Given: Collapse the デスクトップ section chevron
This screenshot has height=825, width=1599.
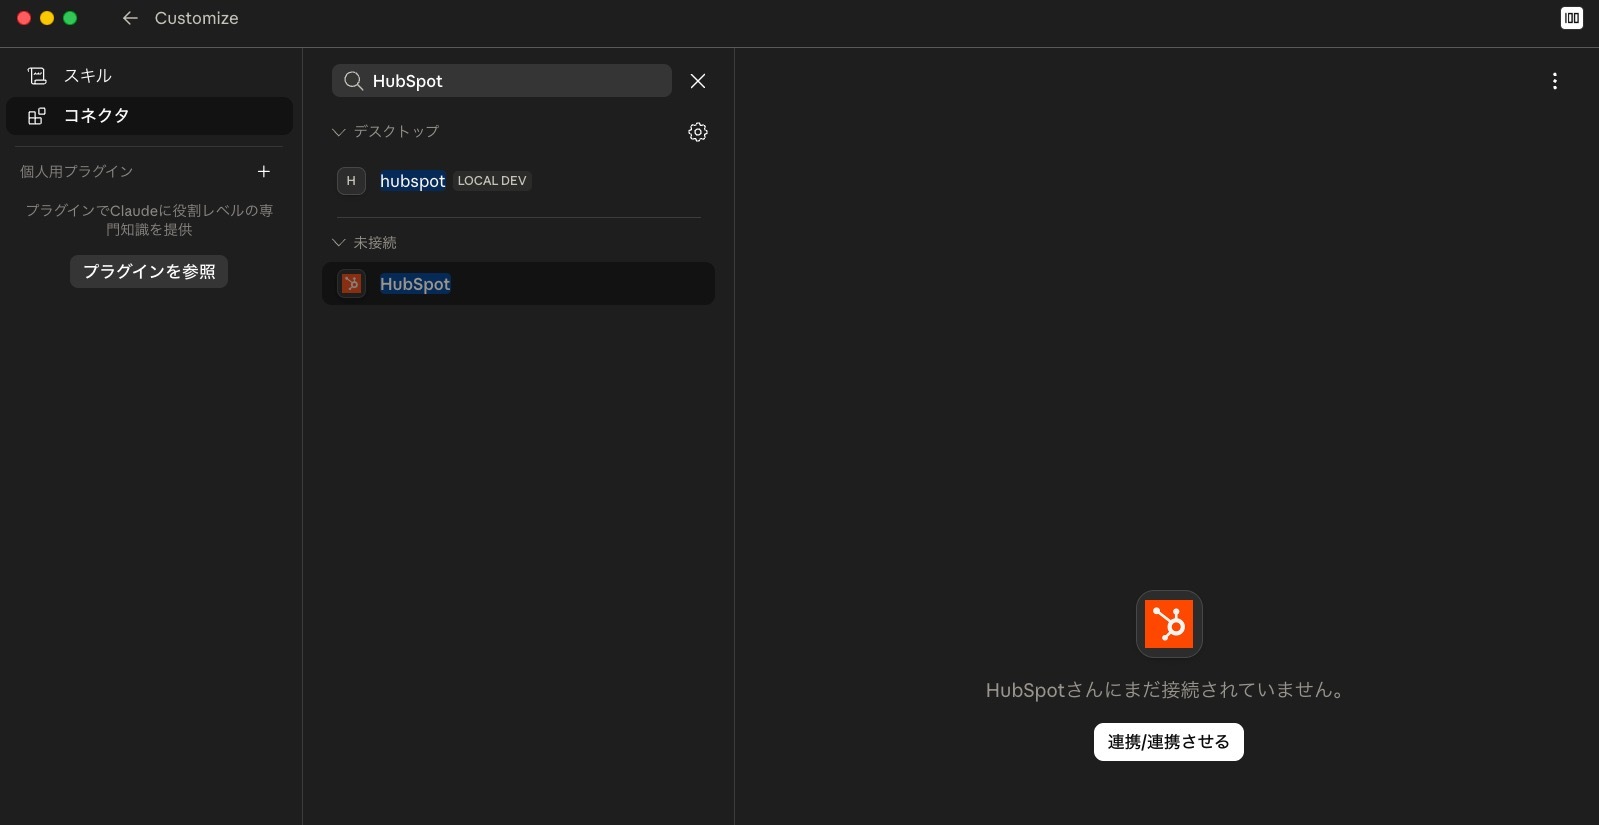Looking at the screenshot, I should point(339,132).
